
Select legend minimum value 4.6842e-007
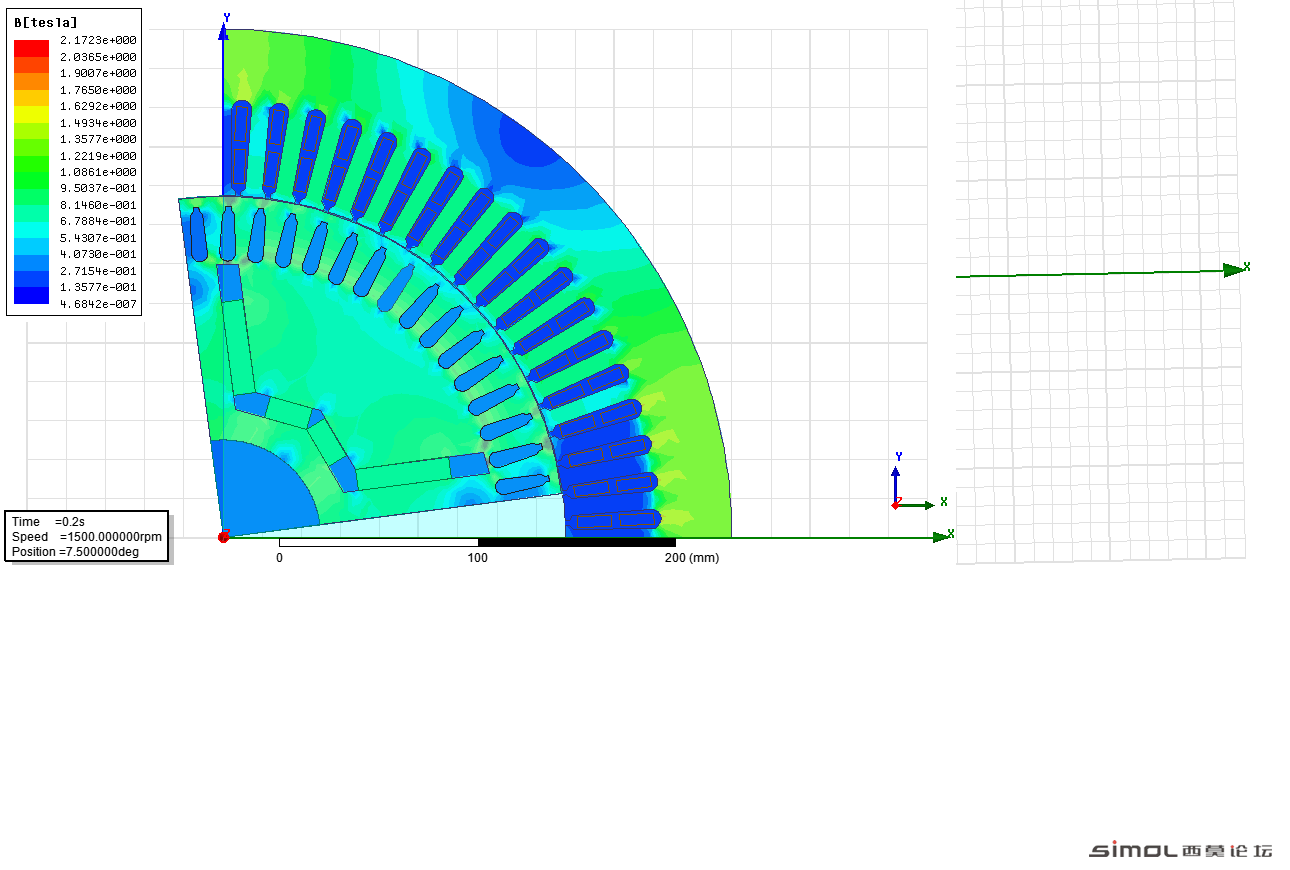click(x=98, y=304)
